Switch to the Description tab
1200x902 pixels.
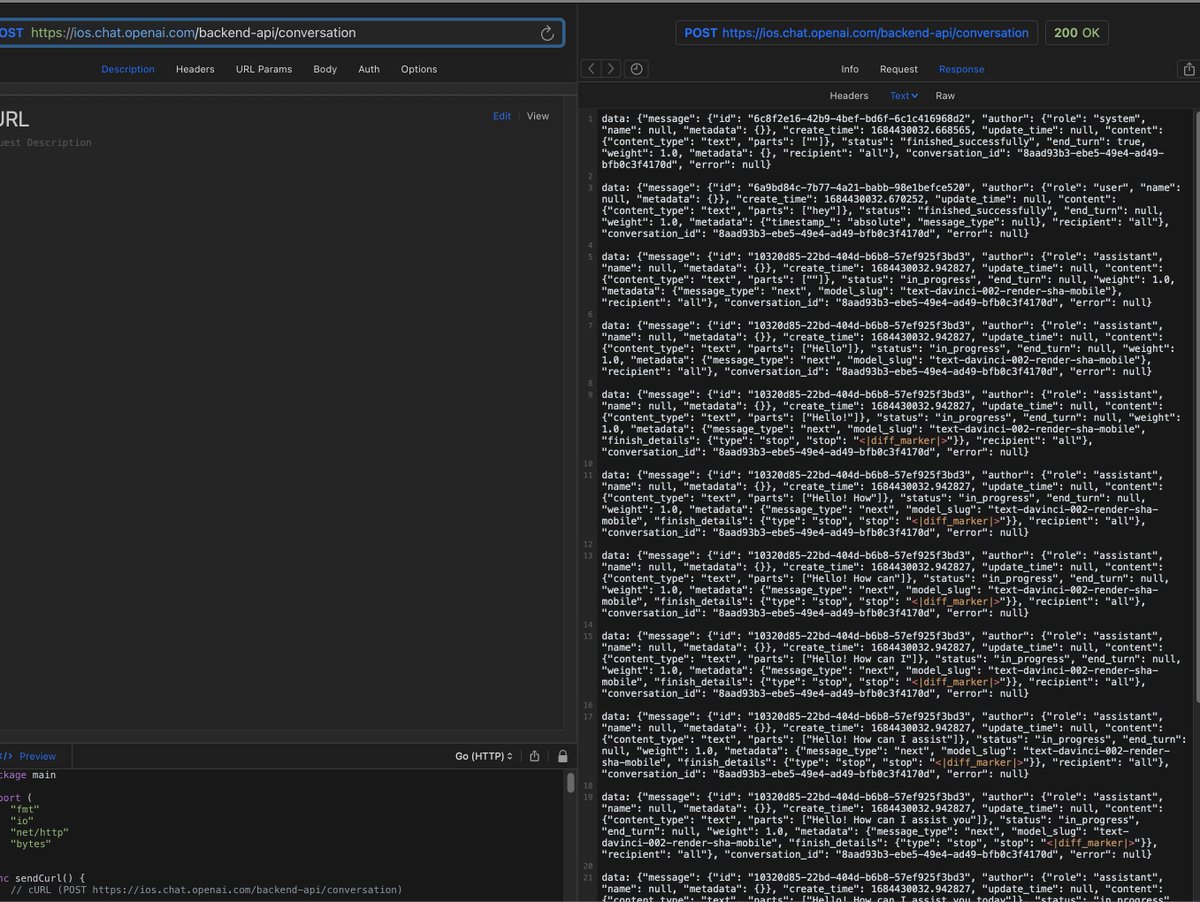coord(128,70)
